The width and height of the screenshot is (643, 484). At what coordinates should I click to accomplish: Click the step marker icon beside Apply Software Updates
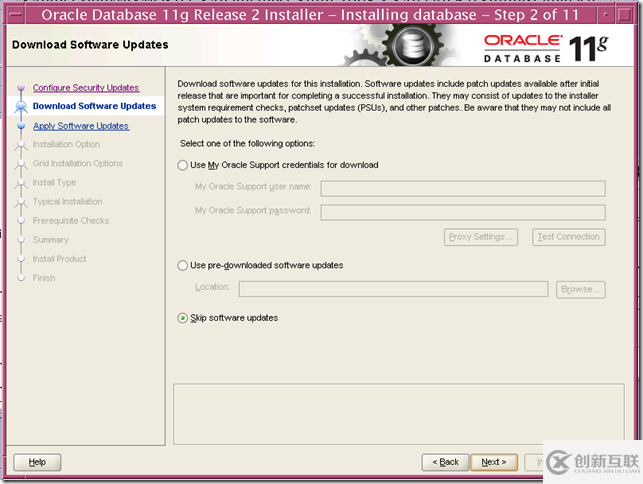[x=21, y=126]
